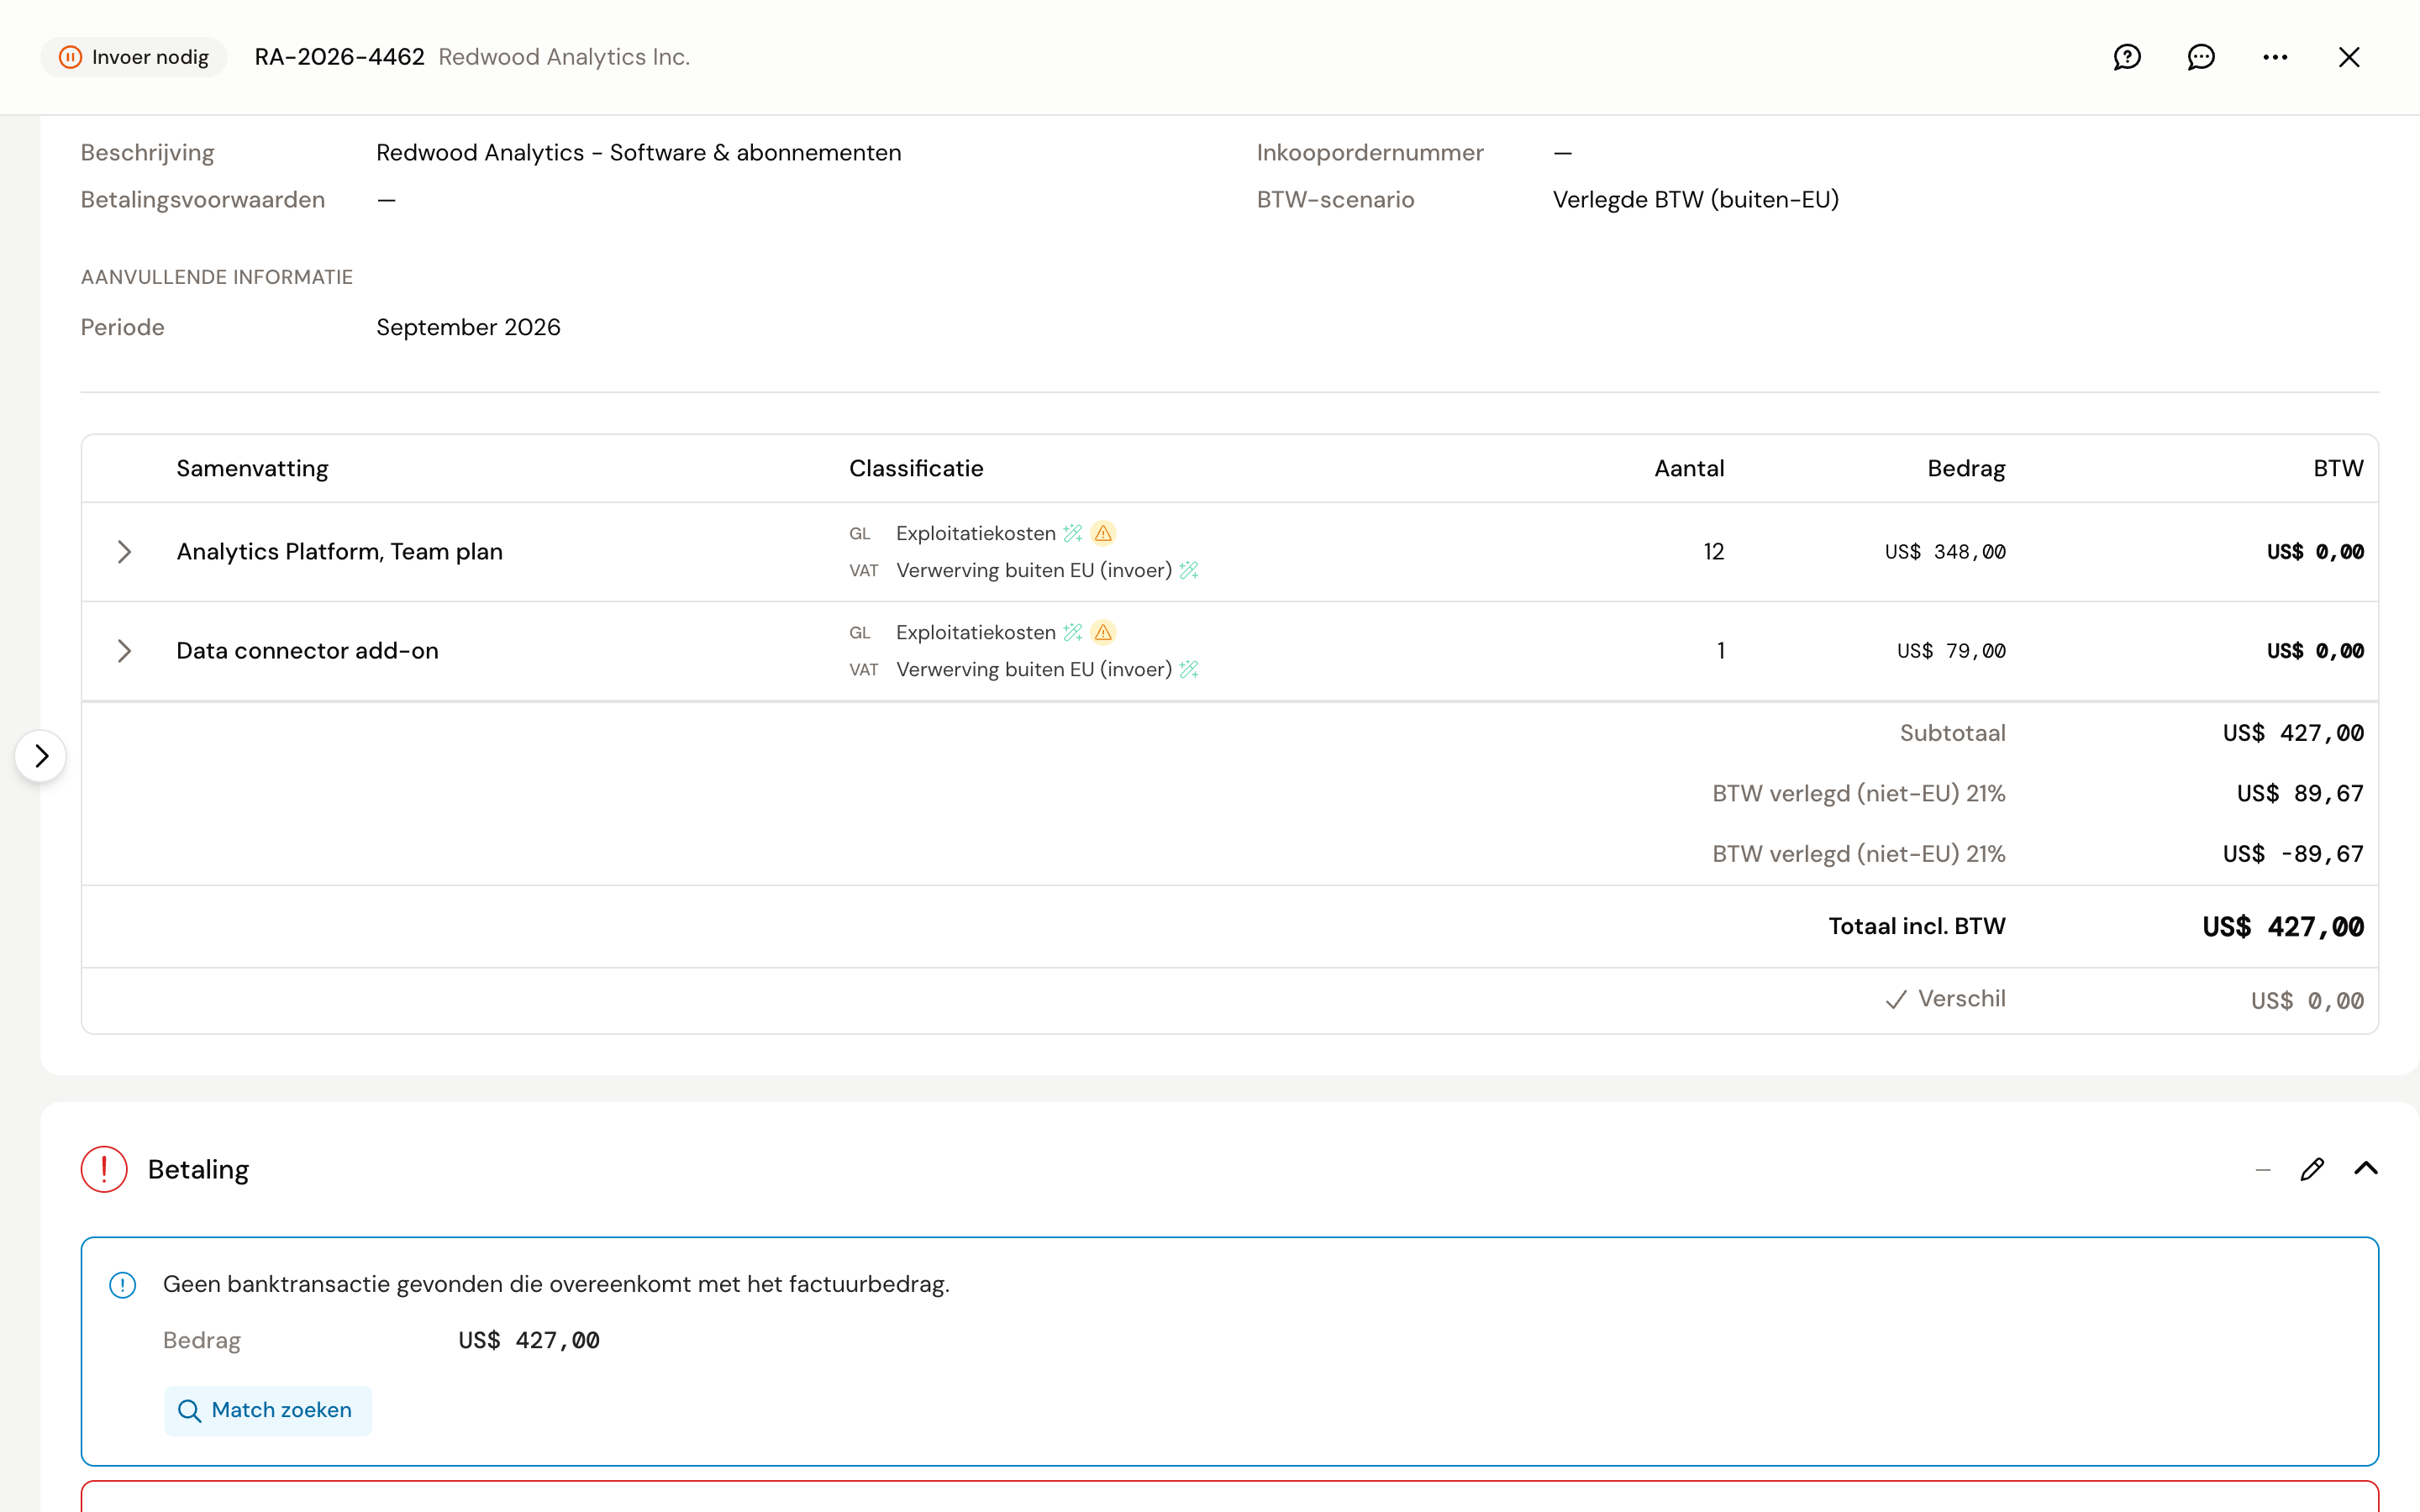Close the RA-2026-4462 invoice panel
2420x1512 pixels.
point(2349,57)
